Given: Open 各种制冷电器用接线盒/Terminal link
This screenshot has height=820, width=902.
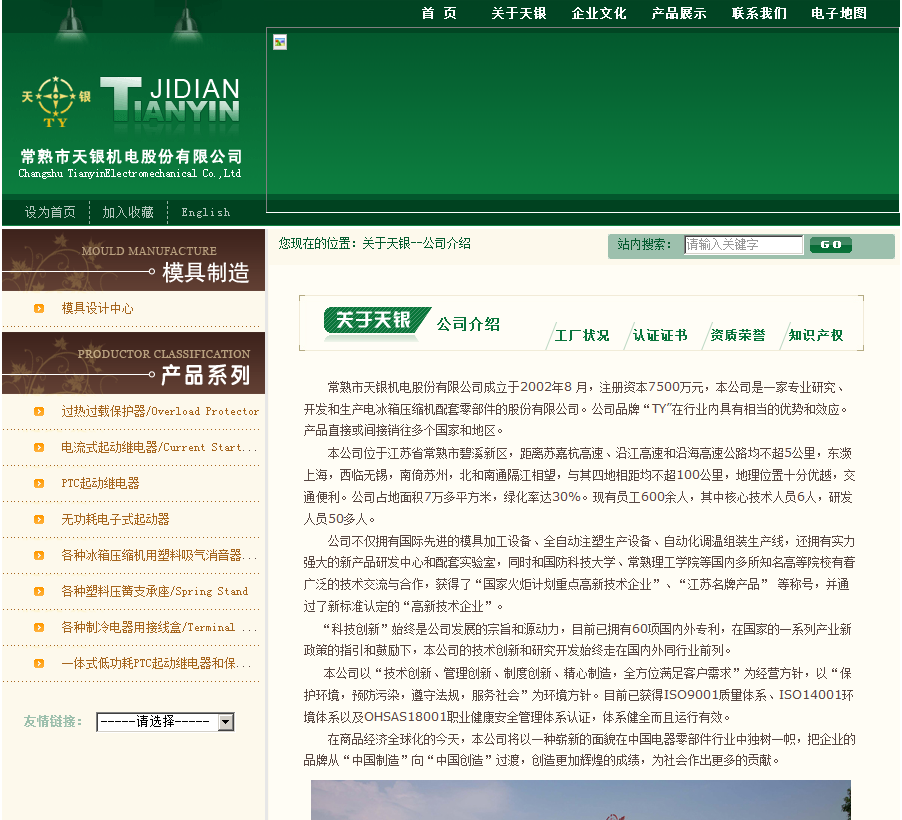Looking at the screenshot, I should [159, 627].
